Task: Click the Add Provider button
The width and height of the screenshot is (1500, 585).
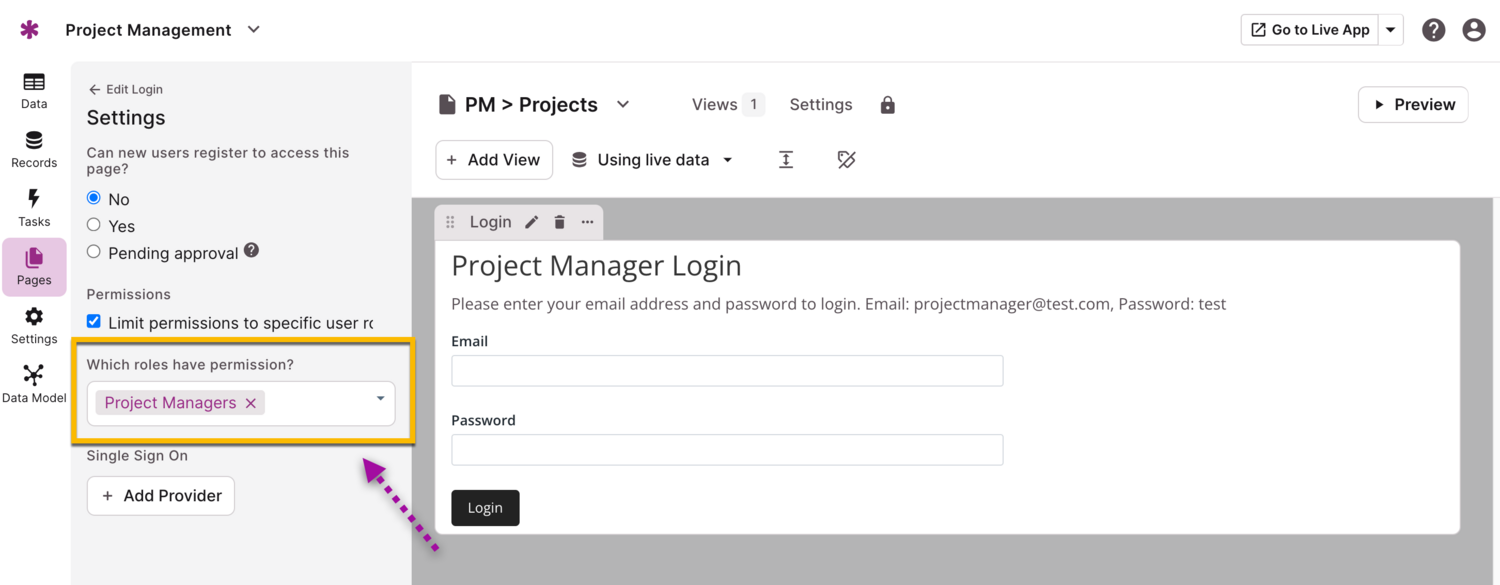Action: point(161,496)
